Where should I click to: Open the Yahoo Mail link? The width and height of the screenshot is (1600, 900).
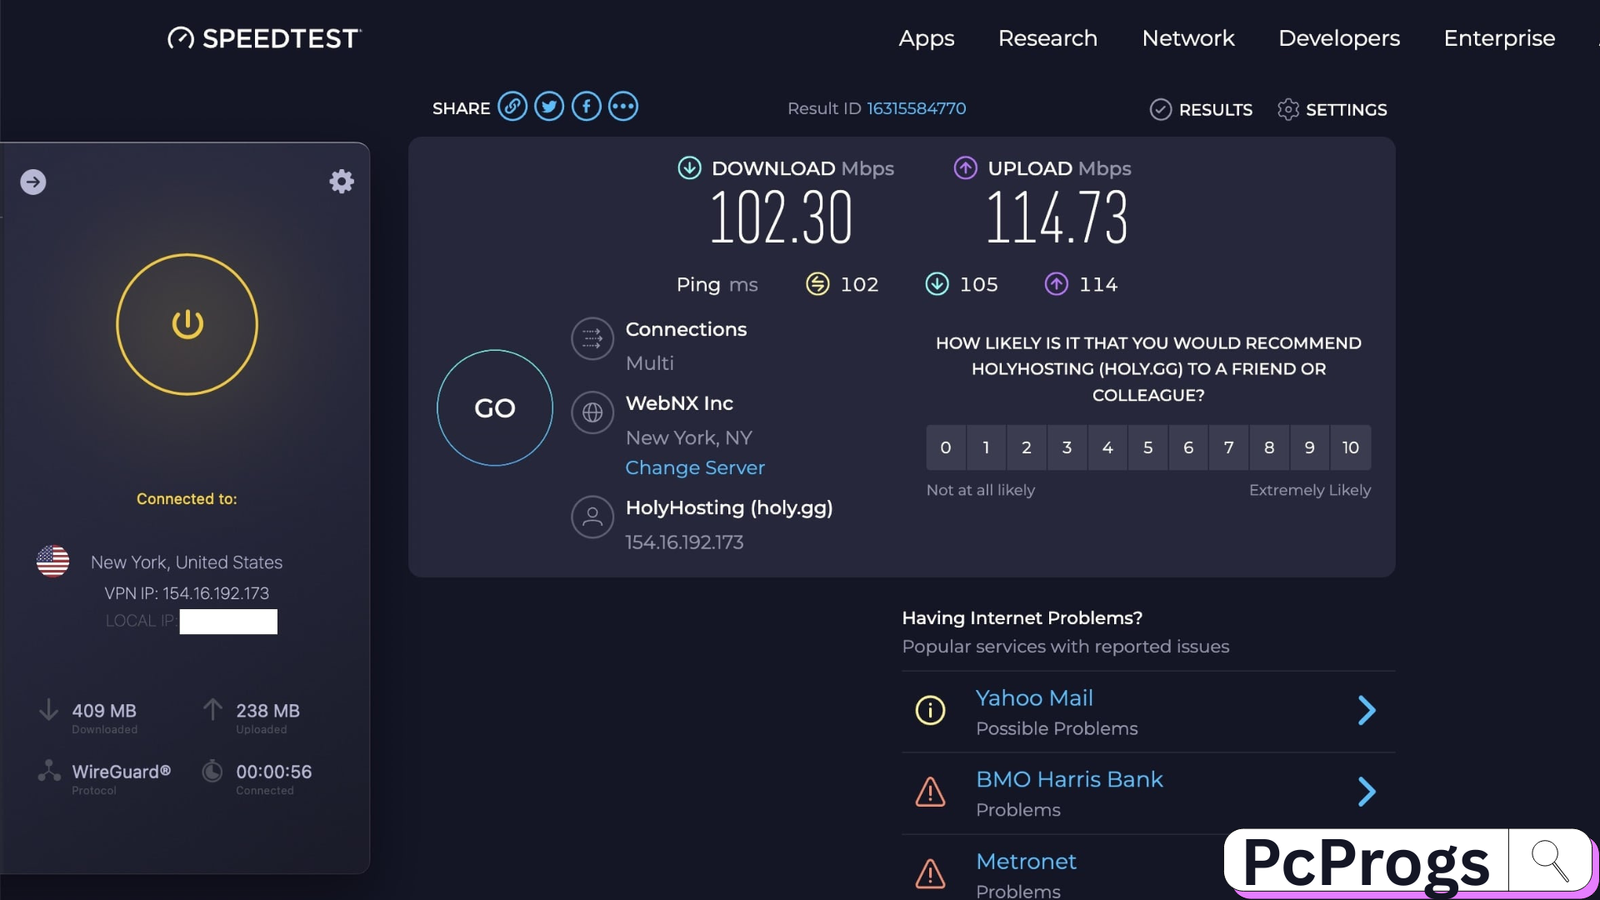click(1034, 697)
